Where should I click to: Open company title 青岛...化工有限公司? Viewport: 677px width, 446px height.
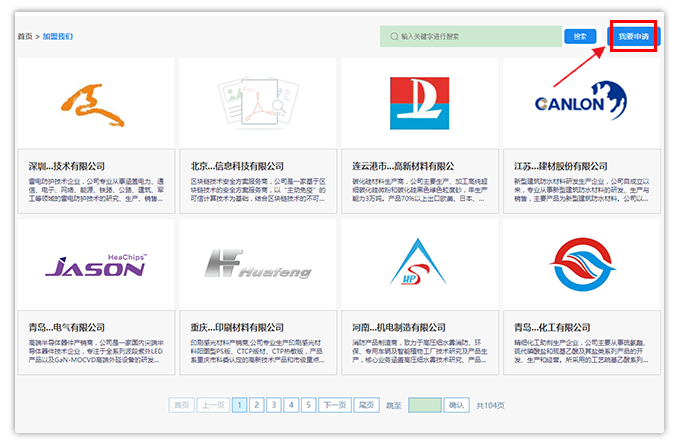(x=552, y=328)
